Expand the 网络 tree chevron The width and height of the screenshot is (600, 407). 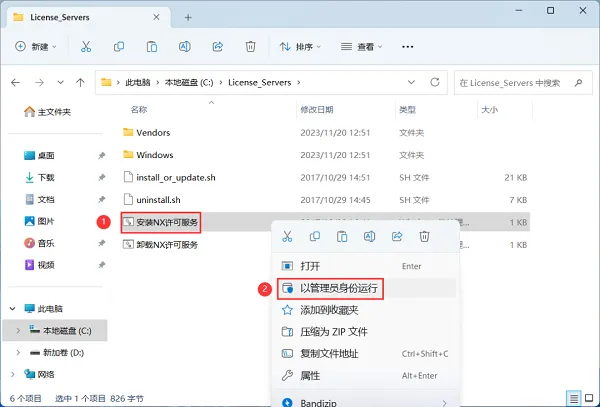[x=12, y=374]
